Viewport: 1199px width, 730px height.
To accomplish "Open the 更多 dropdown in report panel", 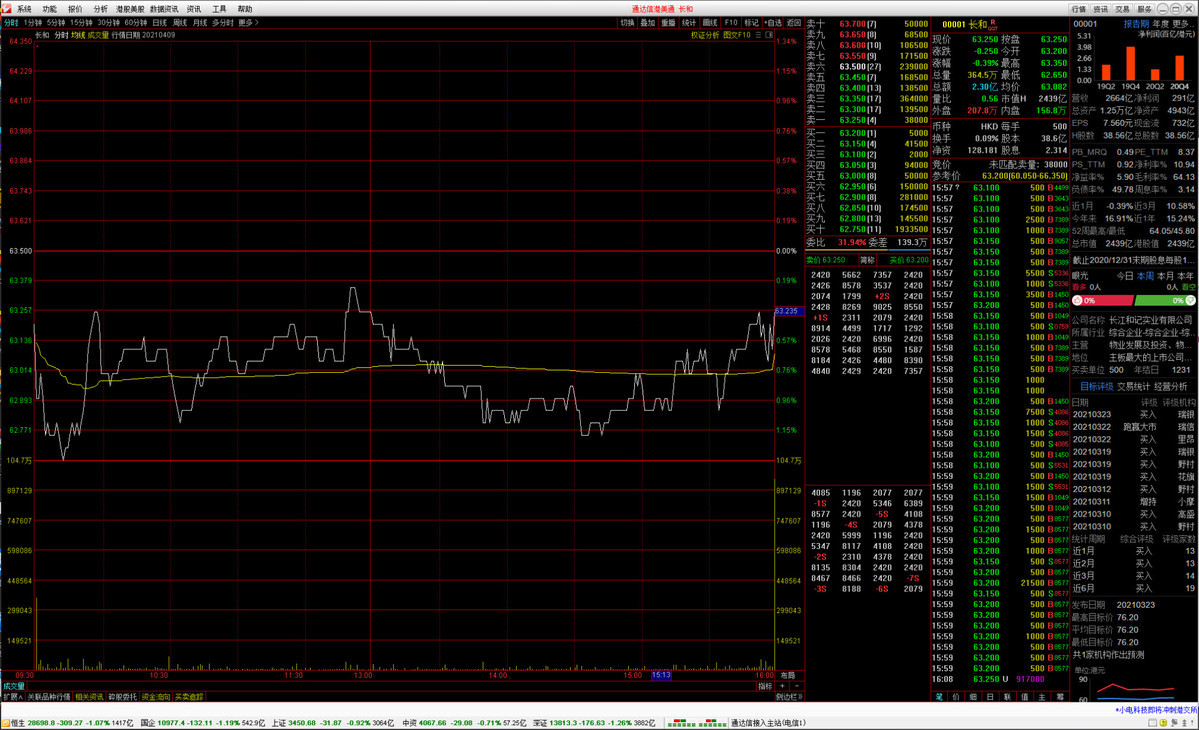I will (x=1184, y=24).
